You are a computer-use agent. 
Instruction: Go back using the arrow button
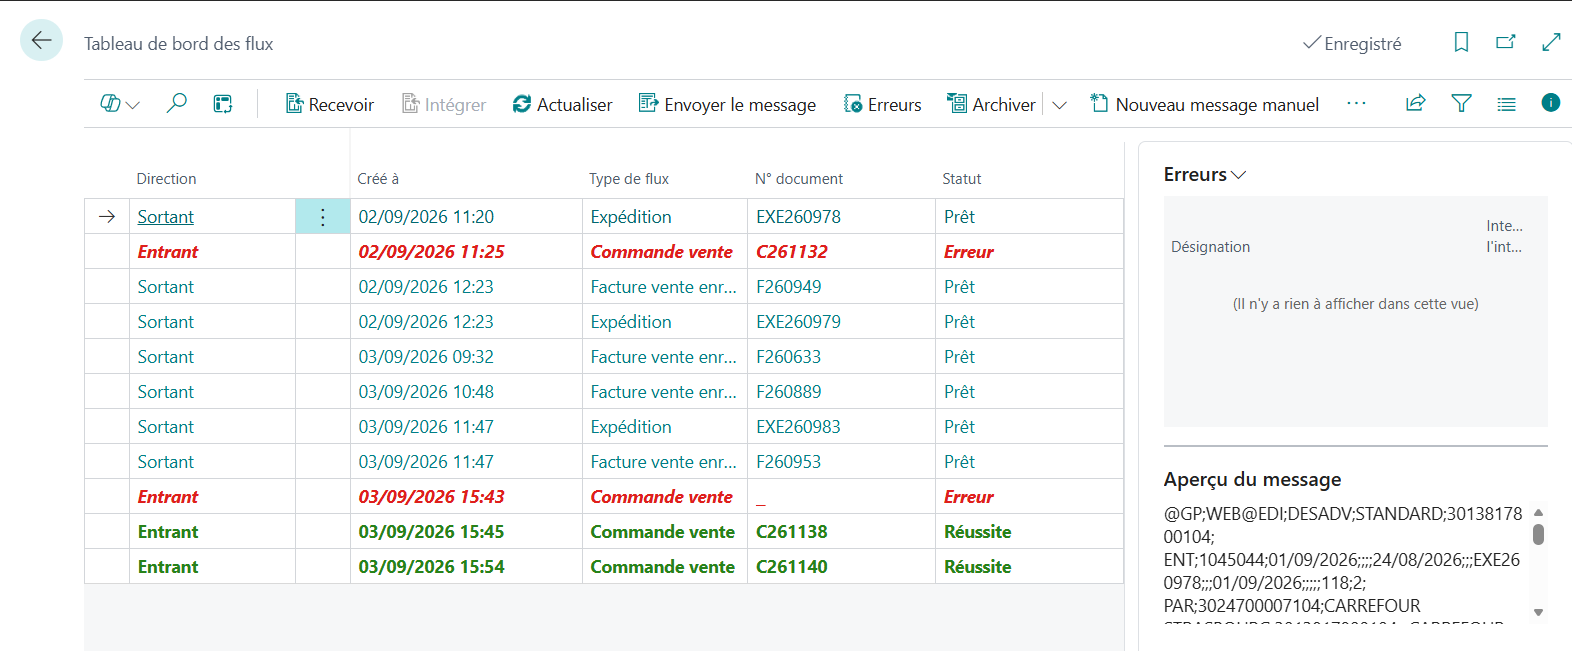pos(41,40)
